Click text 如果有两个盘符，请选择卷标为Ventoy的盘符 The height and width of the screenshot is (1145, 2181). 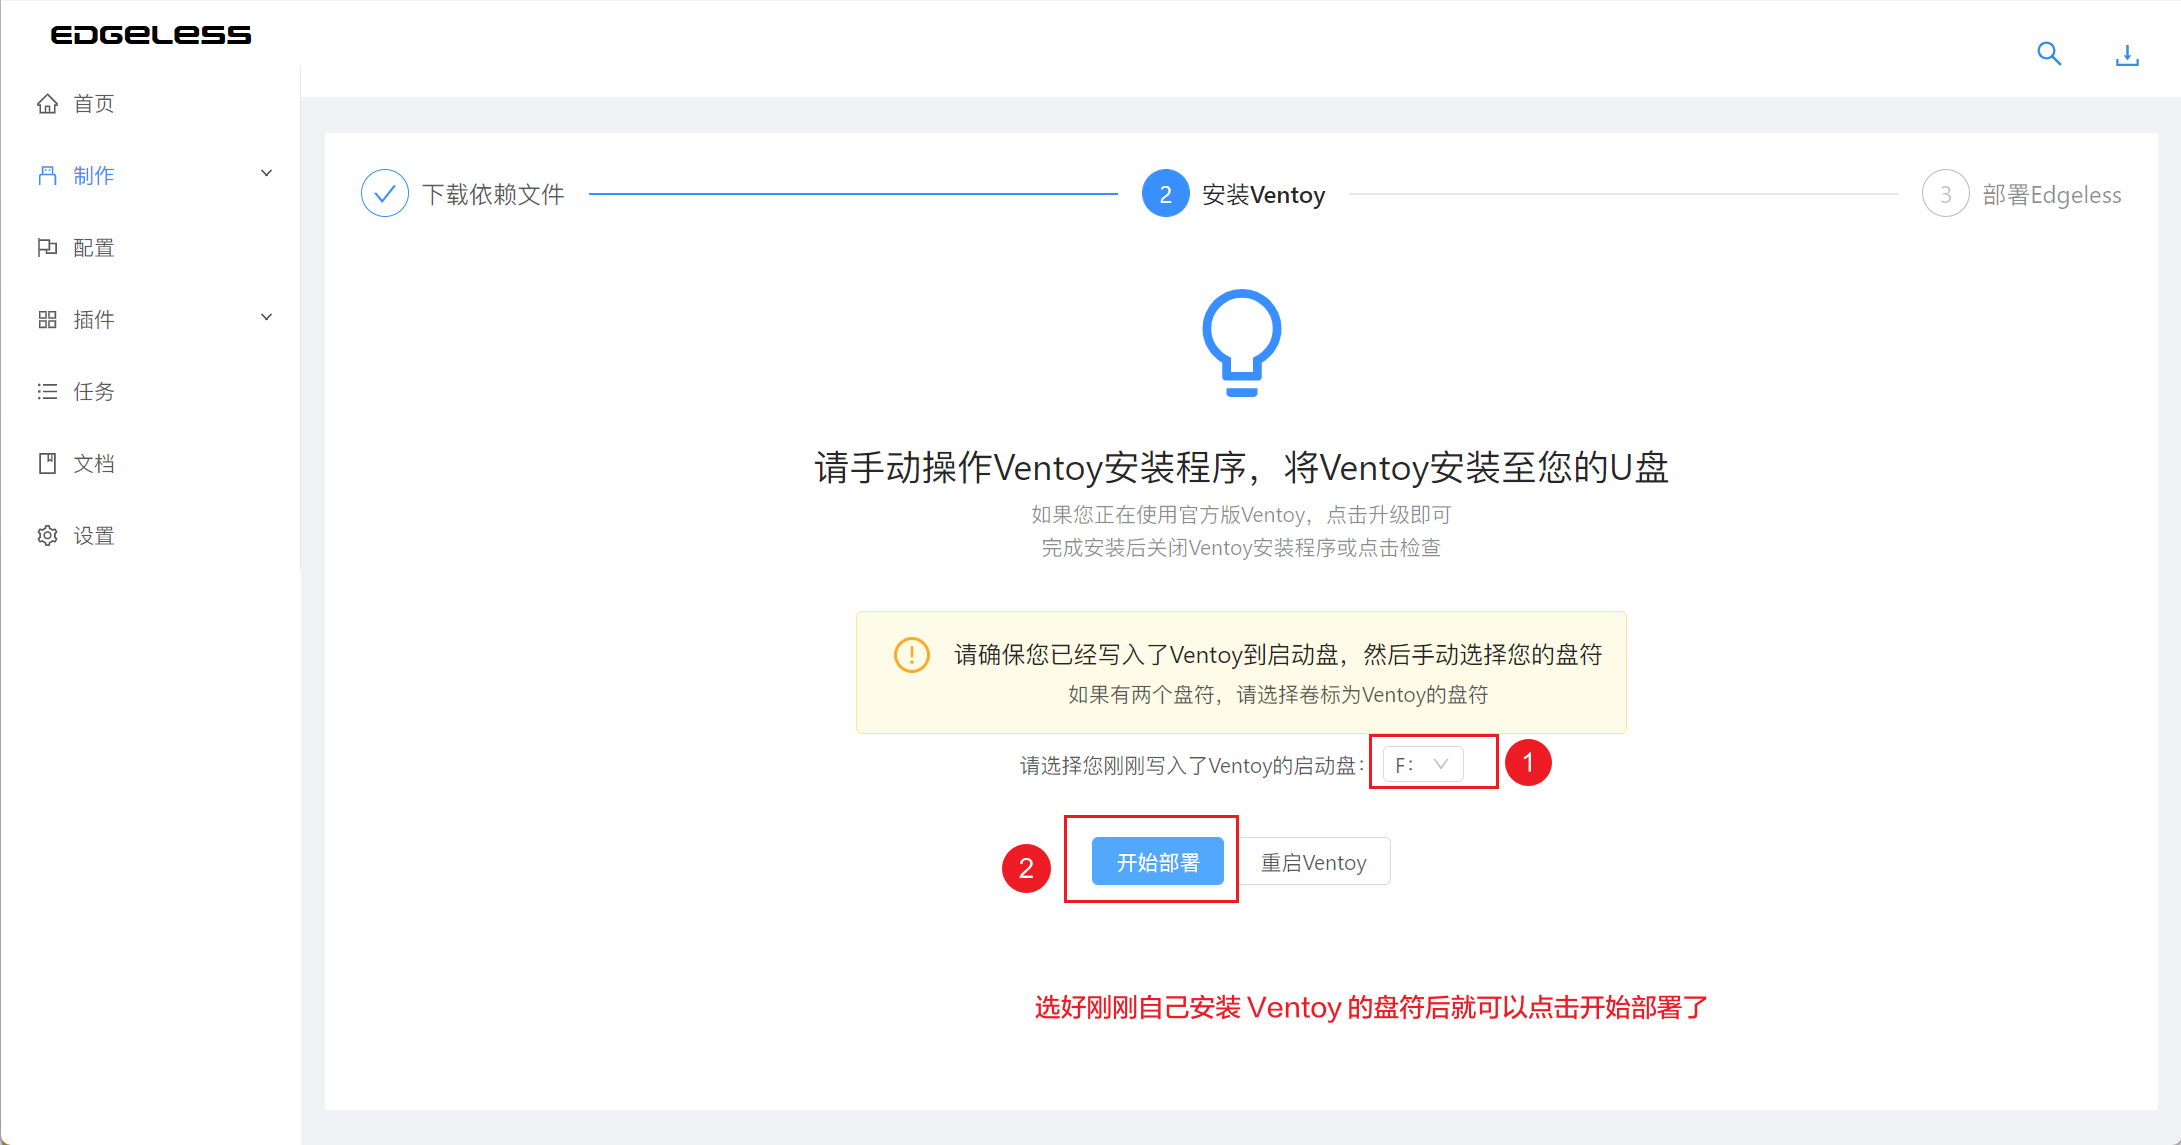pyautogui.click(x=1278, y=695)
